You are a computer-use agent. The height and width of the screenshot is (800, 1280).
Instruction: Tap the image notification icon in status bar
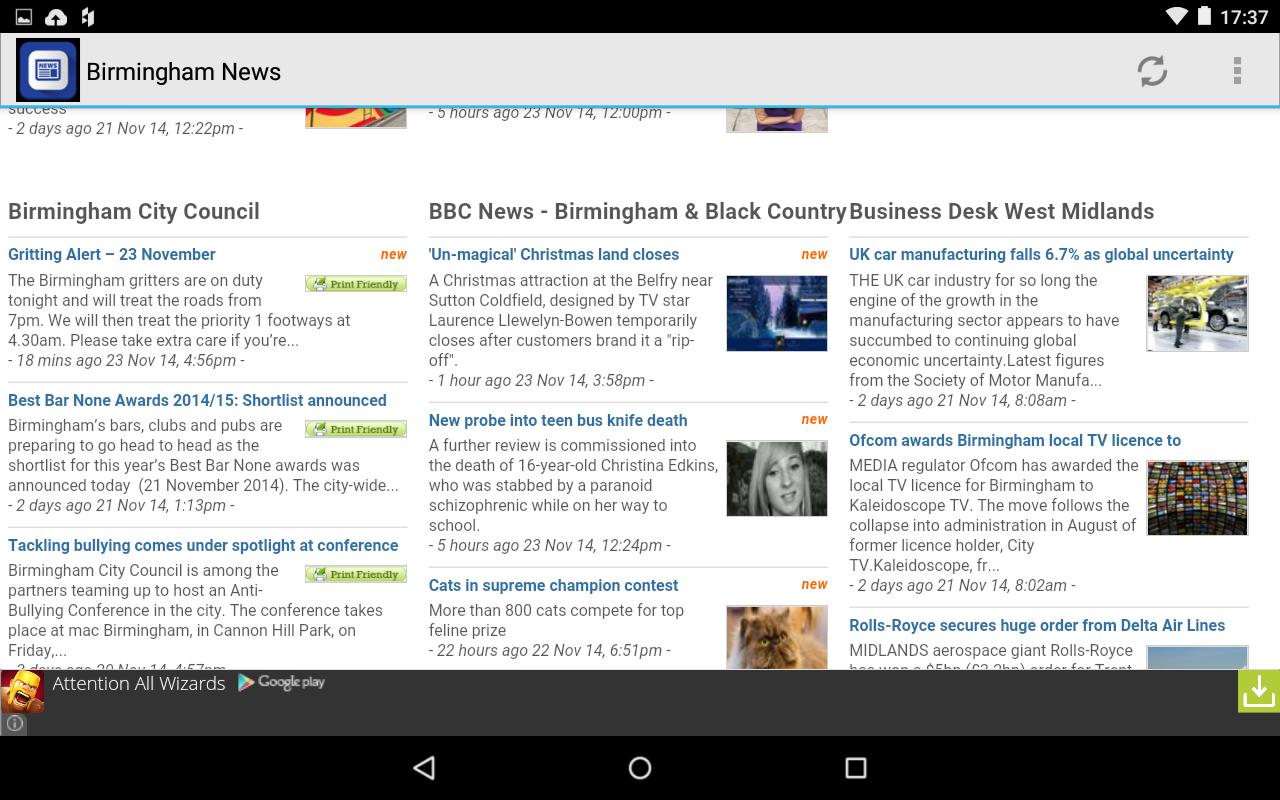(23, 17)
